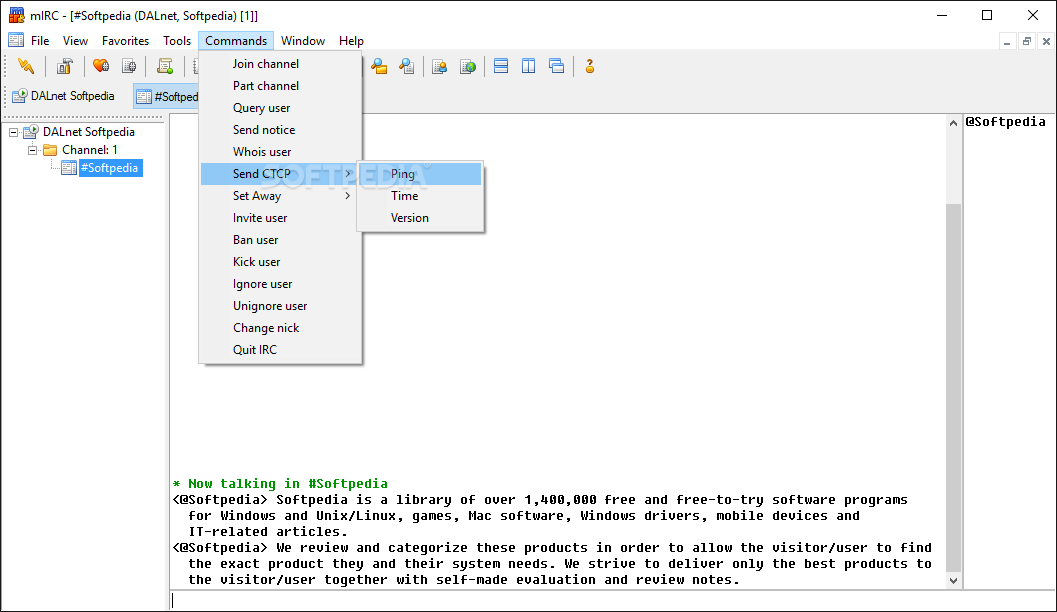This screenshot has width=1057, height=612.
Task: Restore the inner channel window
Action: [1027, 42]
